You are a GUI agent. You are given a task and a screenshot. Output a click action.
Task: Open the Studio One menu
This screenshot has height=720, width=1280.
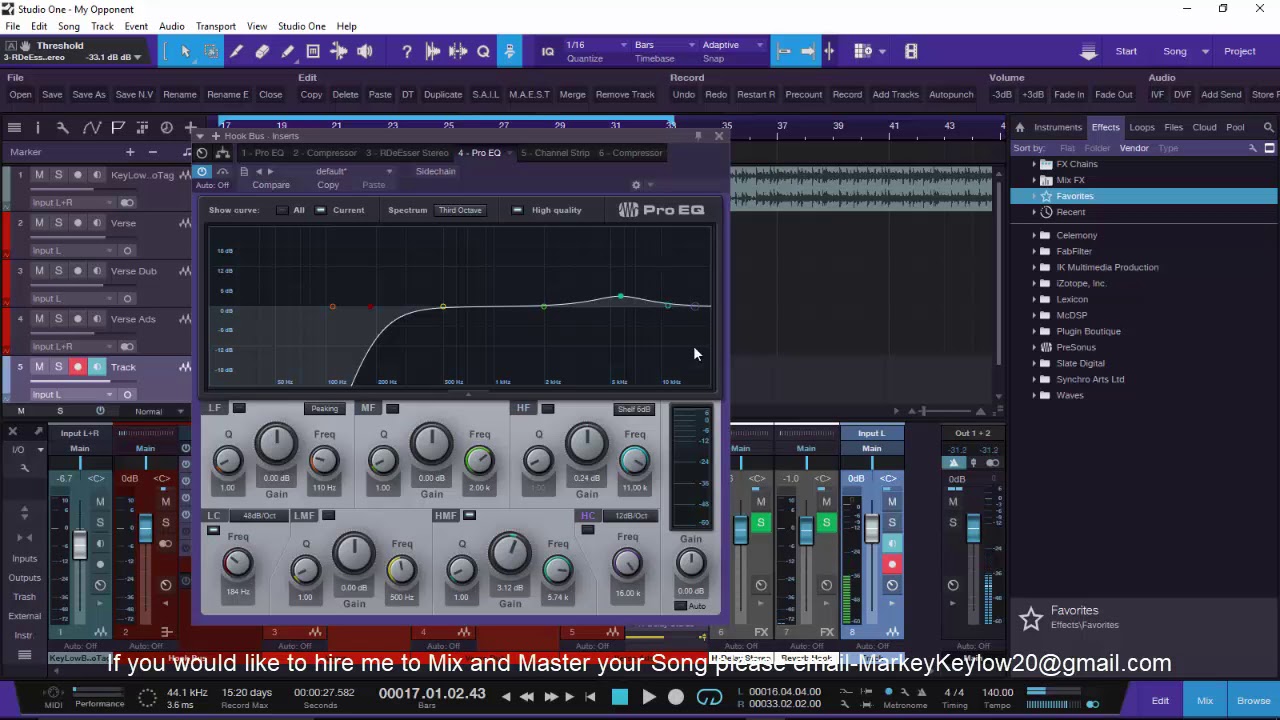pos(301,26)
